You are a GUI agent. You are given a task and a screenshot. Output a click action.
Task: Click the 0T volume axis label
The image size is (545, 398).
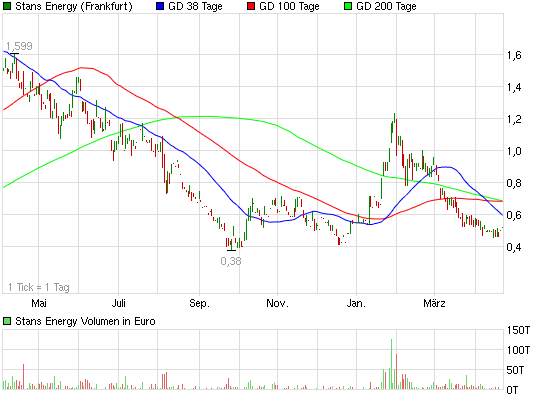coord(512,390)
